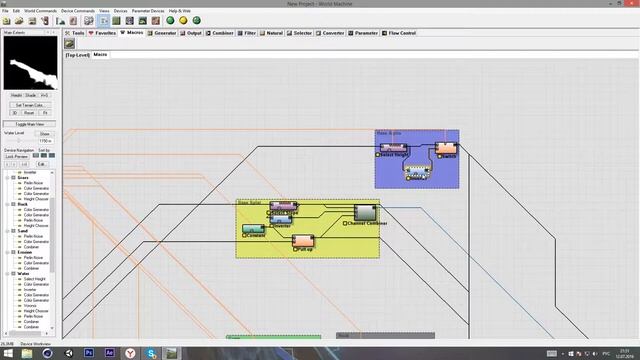The height and width of the screenshot is (360, 640).
Task: Select the Constant node in yellow group
Action: point(253,229)
